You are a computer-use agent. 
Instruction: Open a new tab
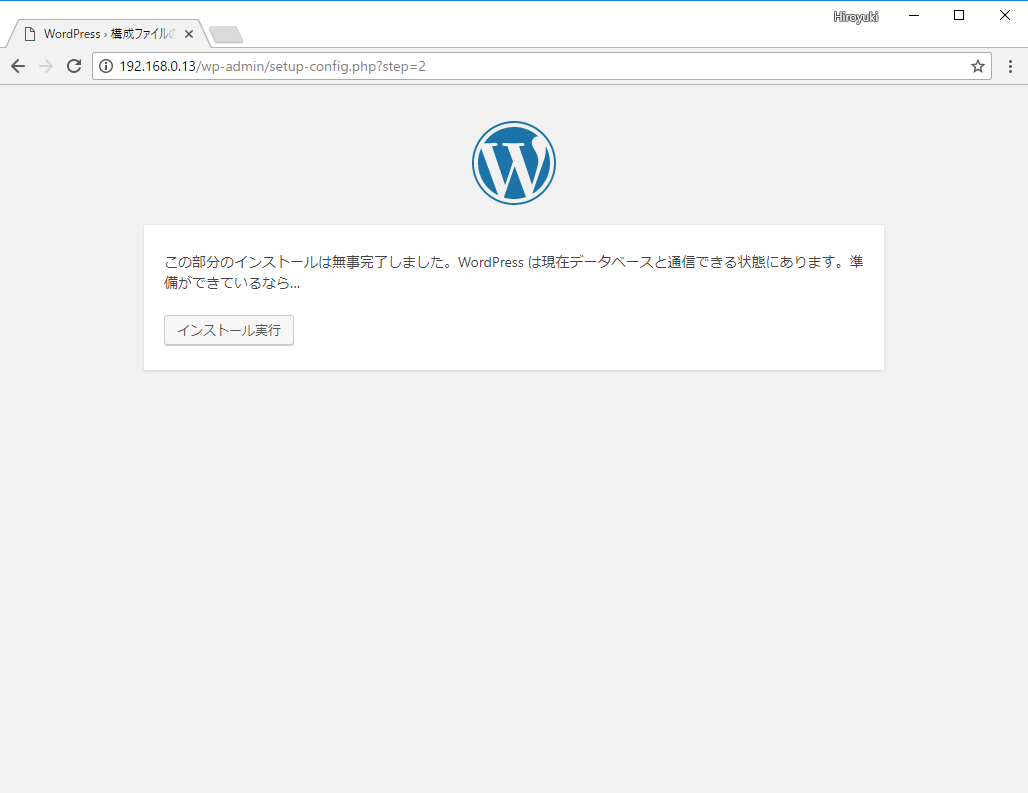tap(226, 35)
